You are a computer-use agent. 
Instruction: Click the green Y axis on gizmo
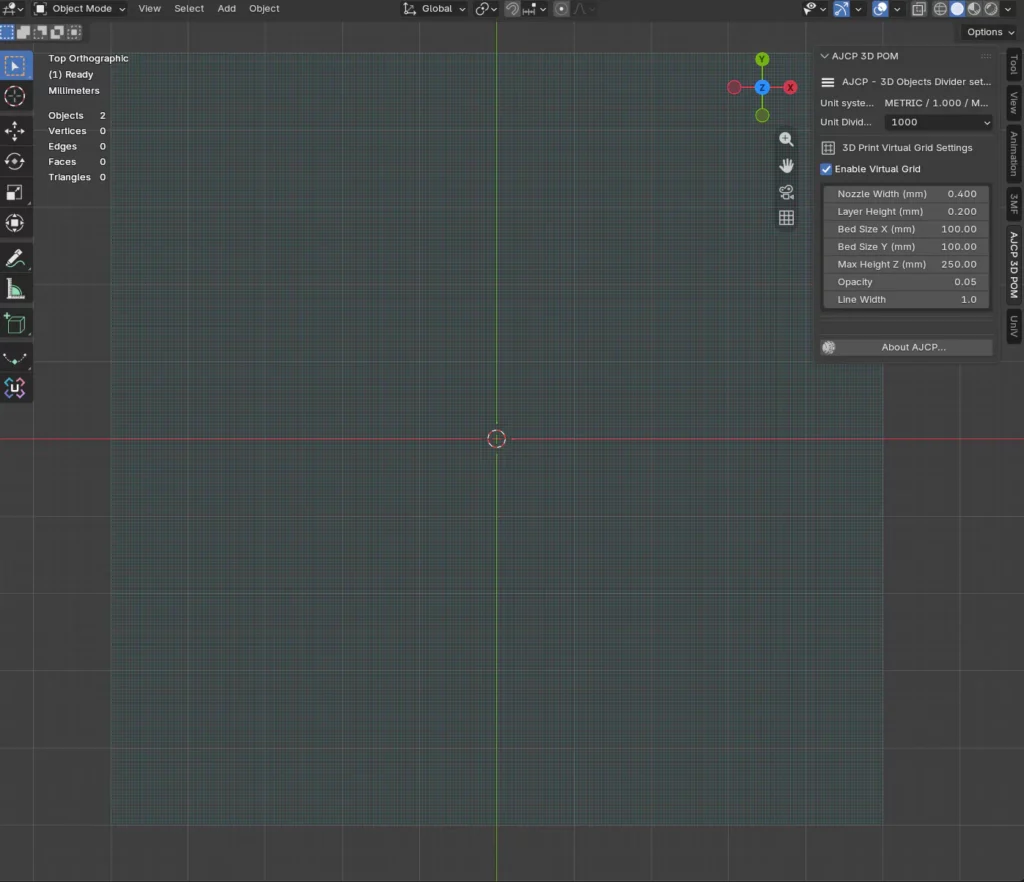pyautogui.click(x=762, y=59)
